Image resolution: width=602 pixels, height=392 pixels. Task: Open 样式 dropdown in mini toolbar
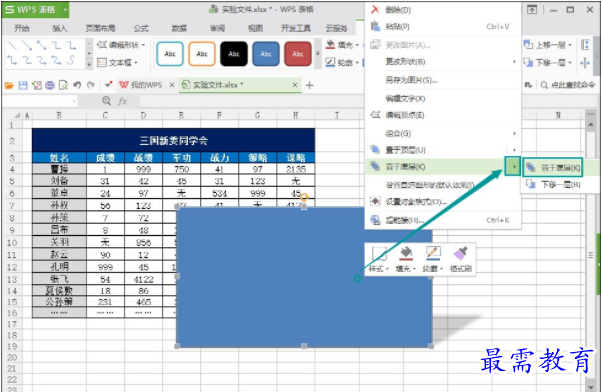coord(379,259)
